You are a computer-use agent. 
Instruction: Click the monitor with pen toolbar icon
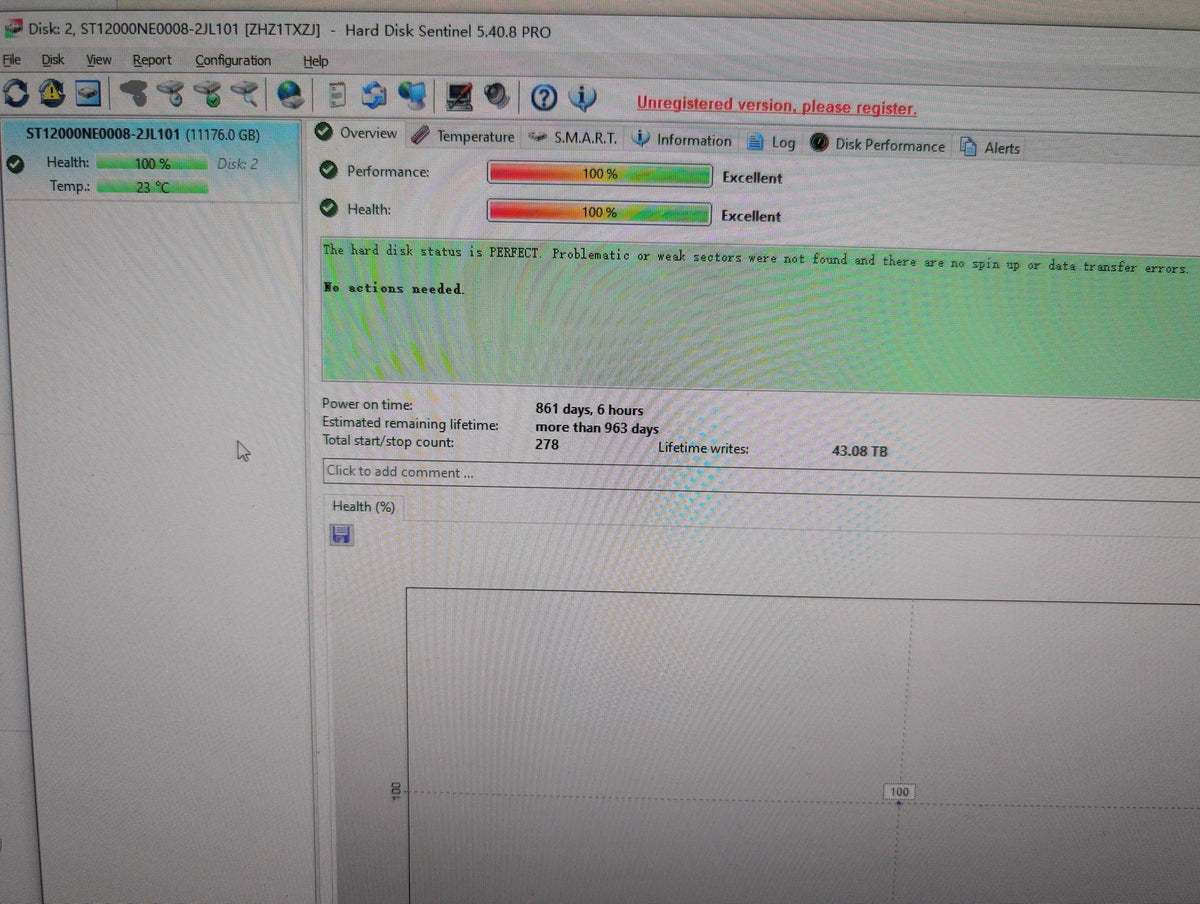[459, 96]
